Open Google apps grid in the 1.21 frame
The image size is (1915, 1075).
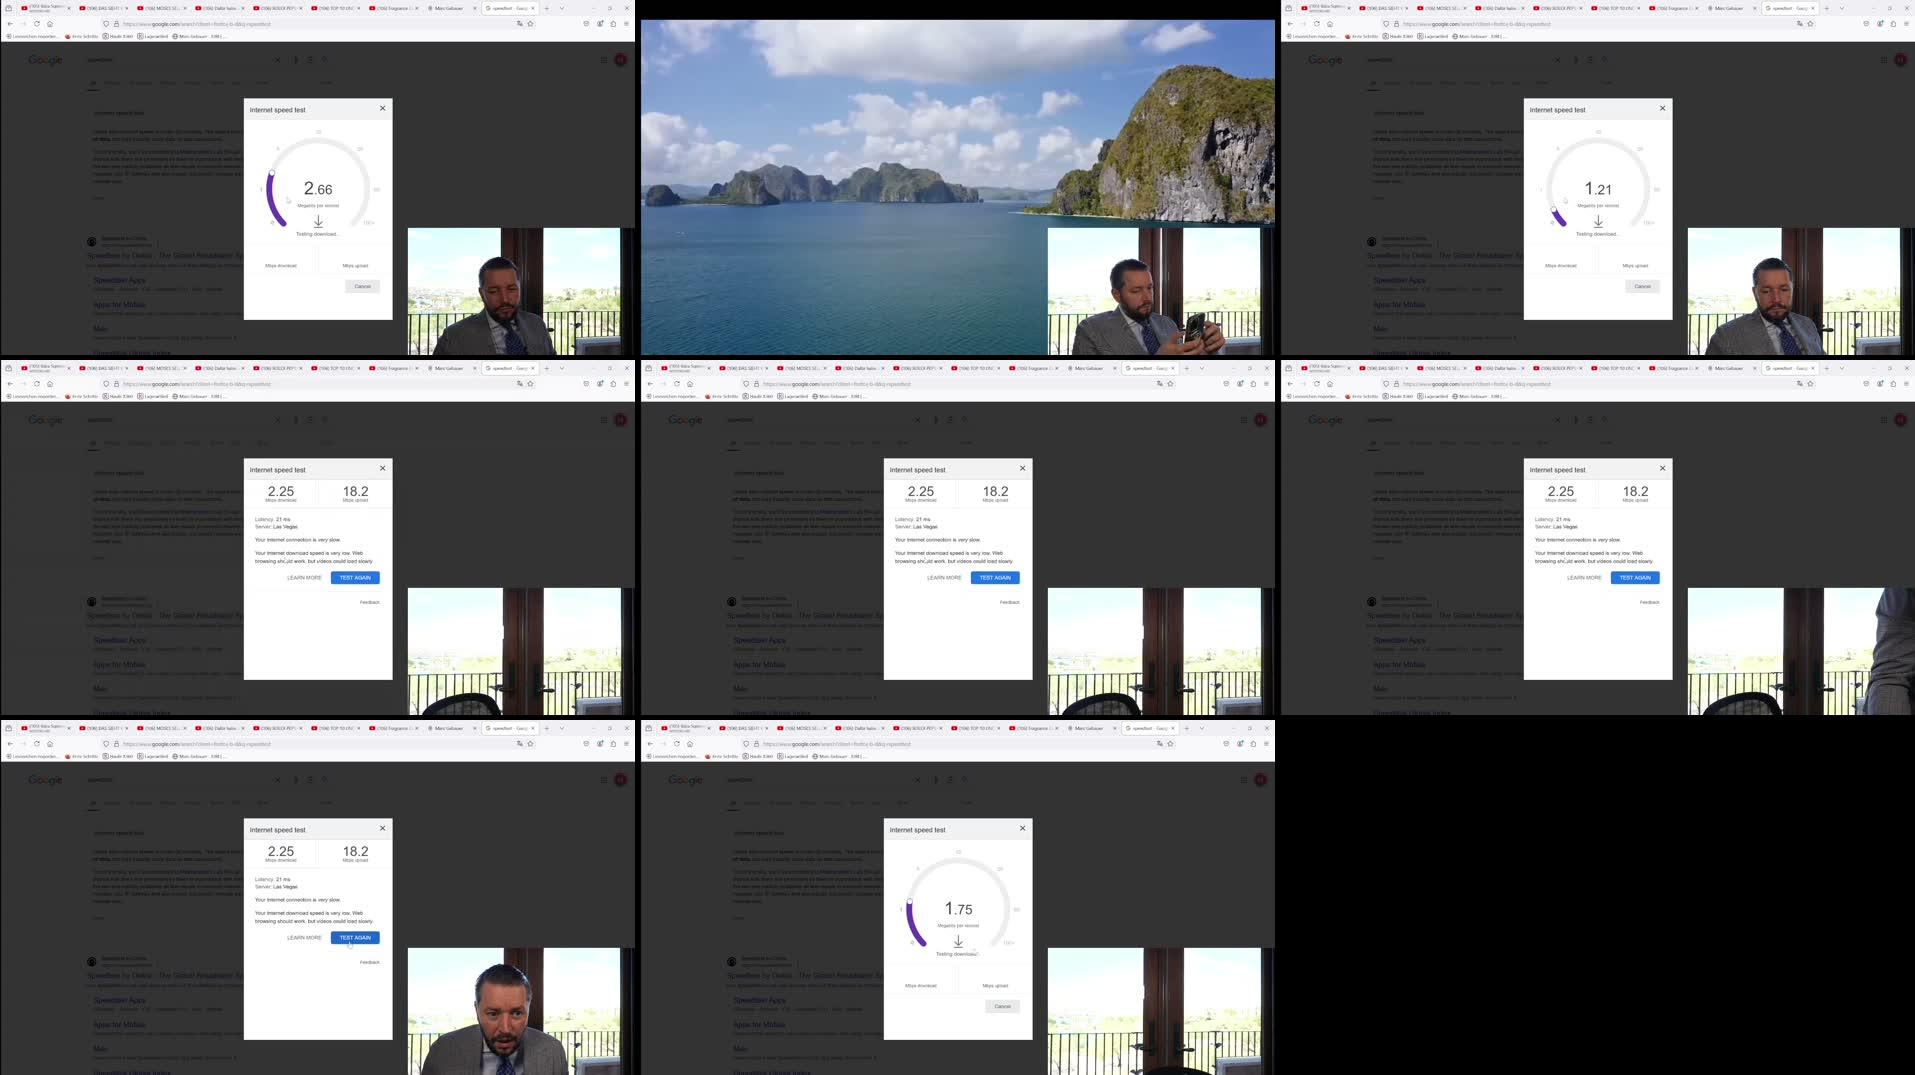click(1883, 60)
